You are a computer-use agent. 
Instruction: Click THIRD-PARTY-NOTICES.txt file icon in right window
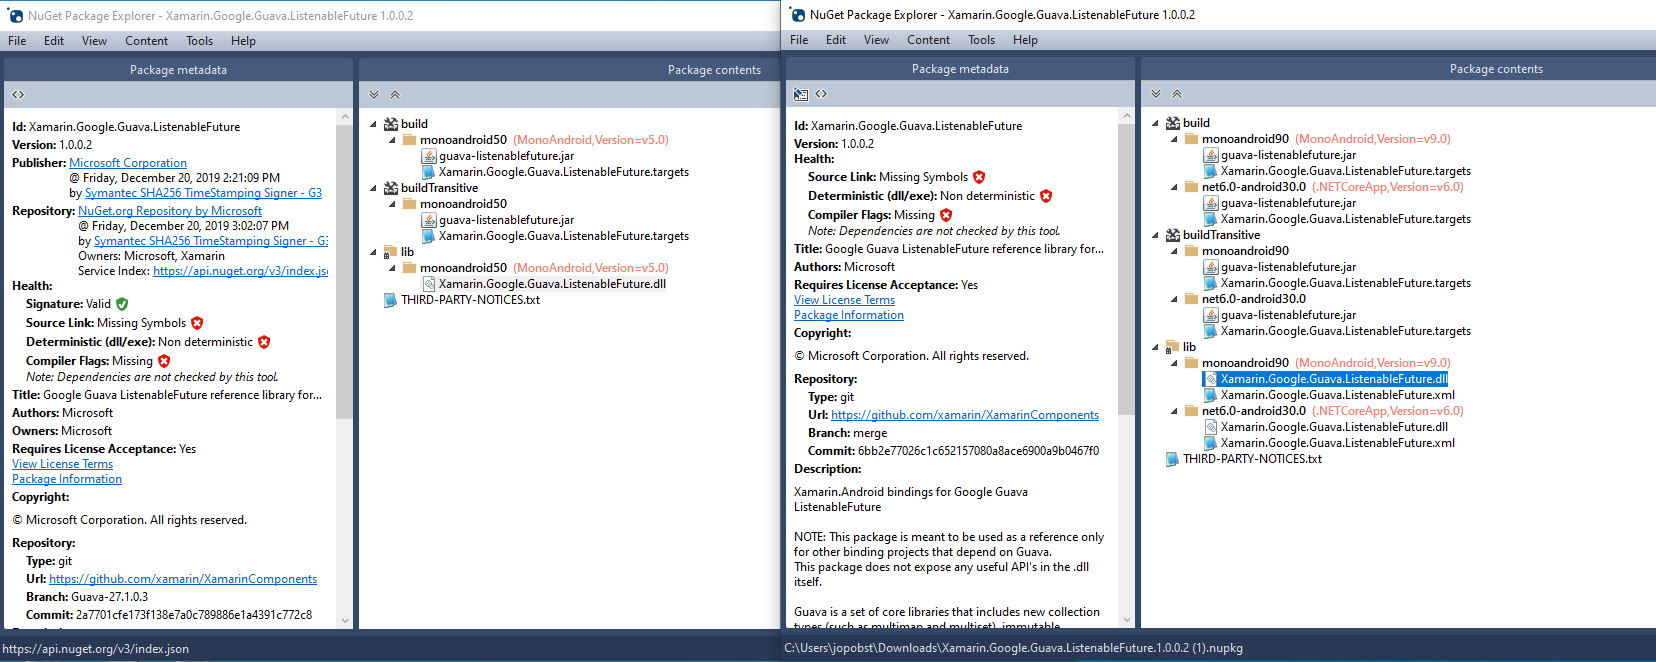(x=1173, y=459)
